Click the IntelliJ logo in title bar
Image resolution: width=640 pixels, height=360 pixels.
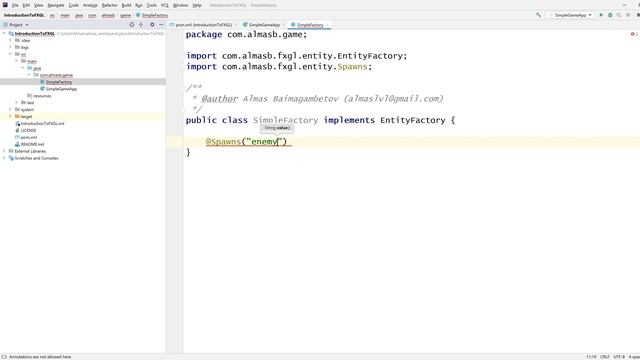click(x=5, y=5)
